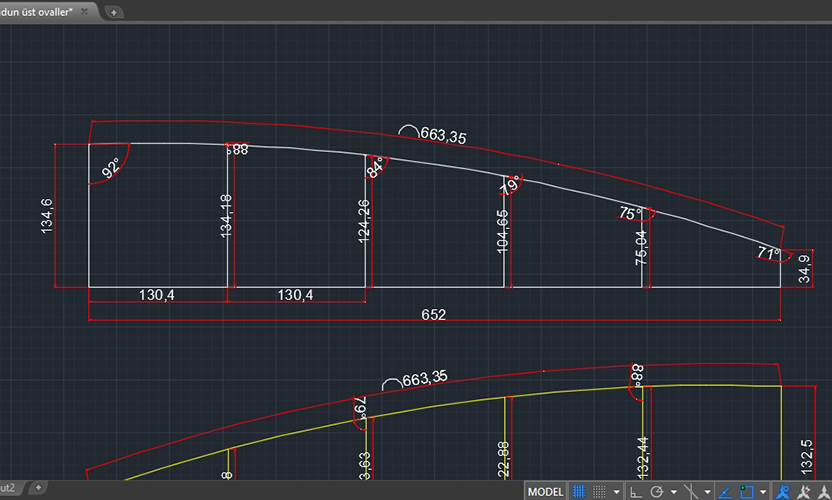The height and width of the screenshot is (500, 832).
Task: Click the isometric drafting icon
Action: click(690, 492)
